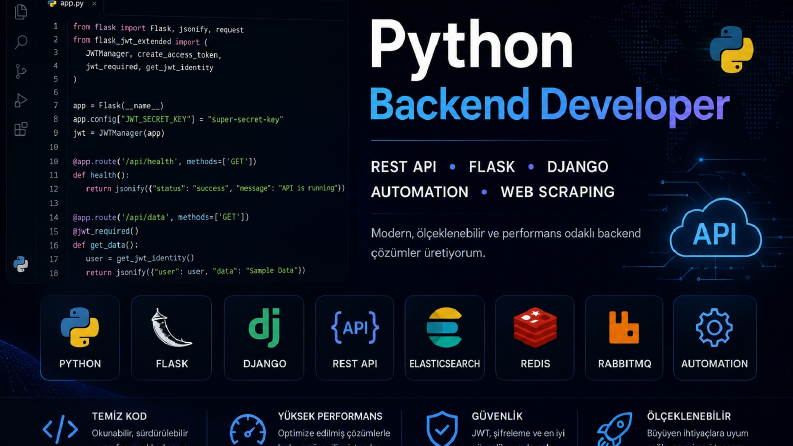Click the 'YÜKSEK PERFORMANS' heading

[330, 416]
